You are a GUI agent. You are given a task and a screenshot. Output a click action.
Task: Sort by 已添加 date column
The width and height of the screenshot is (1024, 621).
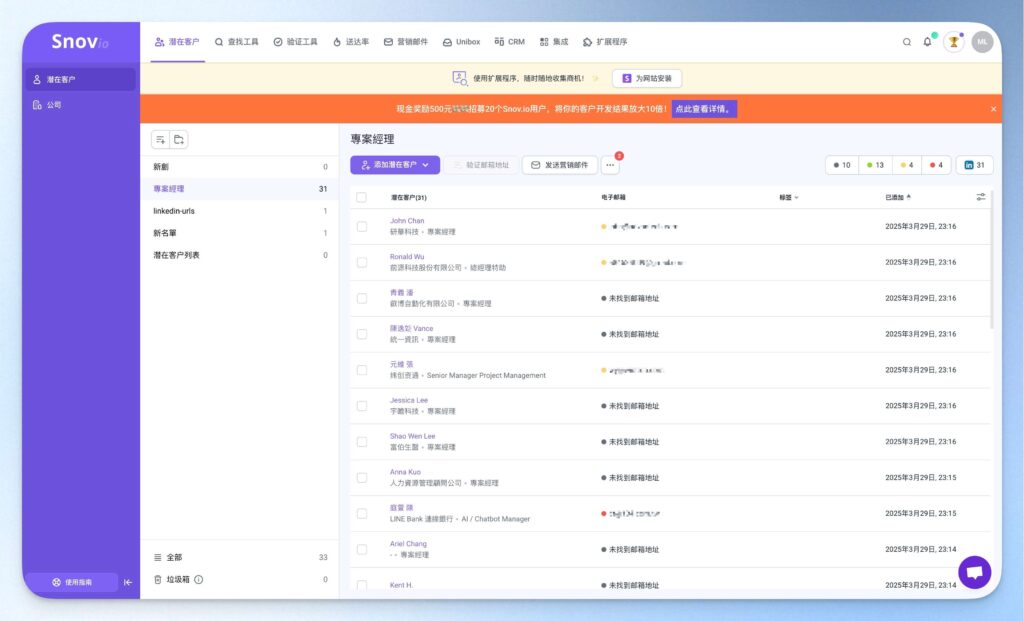click(898, 197)
